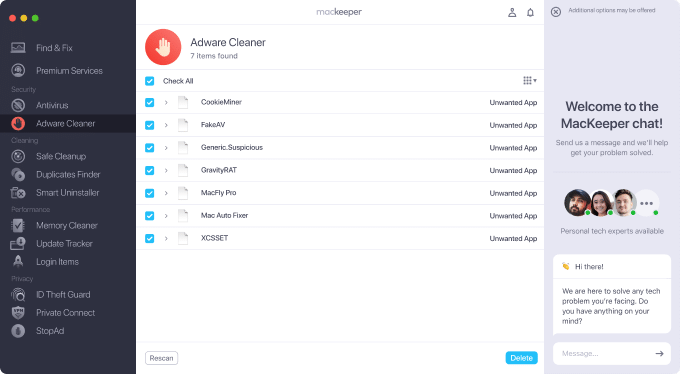This screenshot has width=680, height=374.
Task: Click the Premium Services headset icon
Action: (x=18, y=70)
